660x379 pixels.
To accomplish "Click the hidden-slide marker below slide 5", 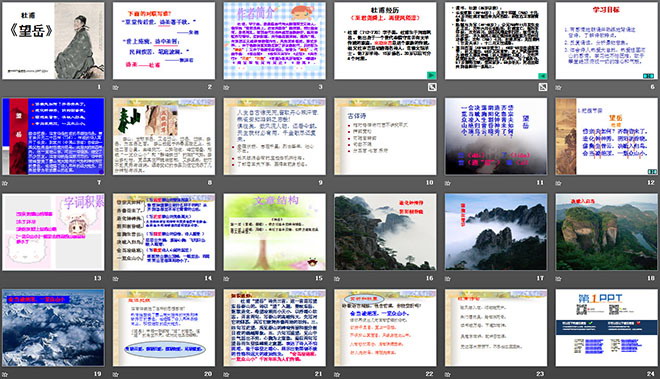I will (x=543, y=87).
